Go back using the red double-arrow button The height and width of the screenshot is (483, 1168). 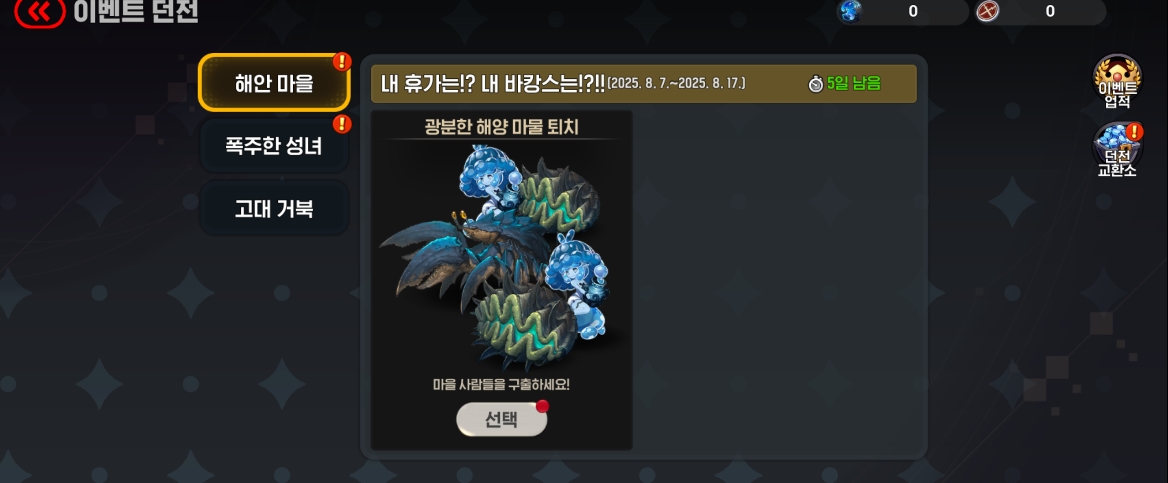point(39,11)
